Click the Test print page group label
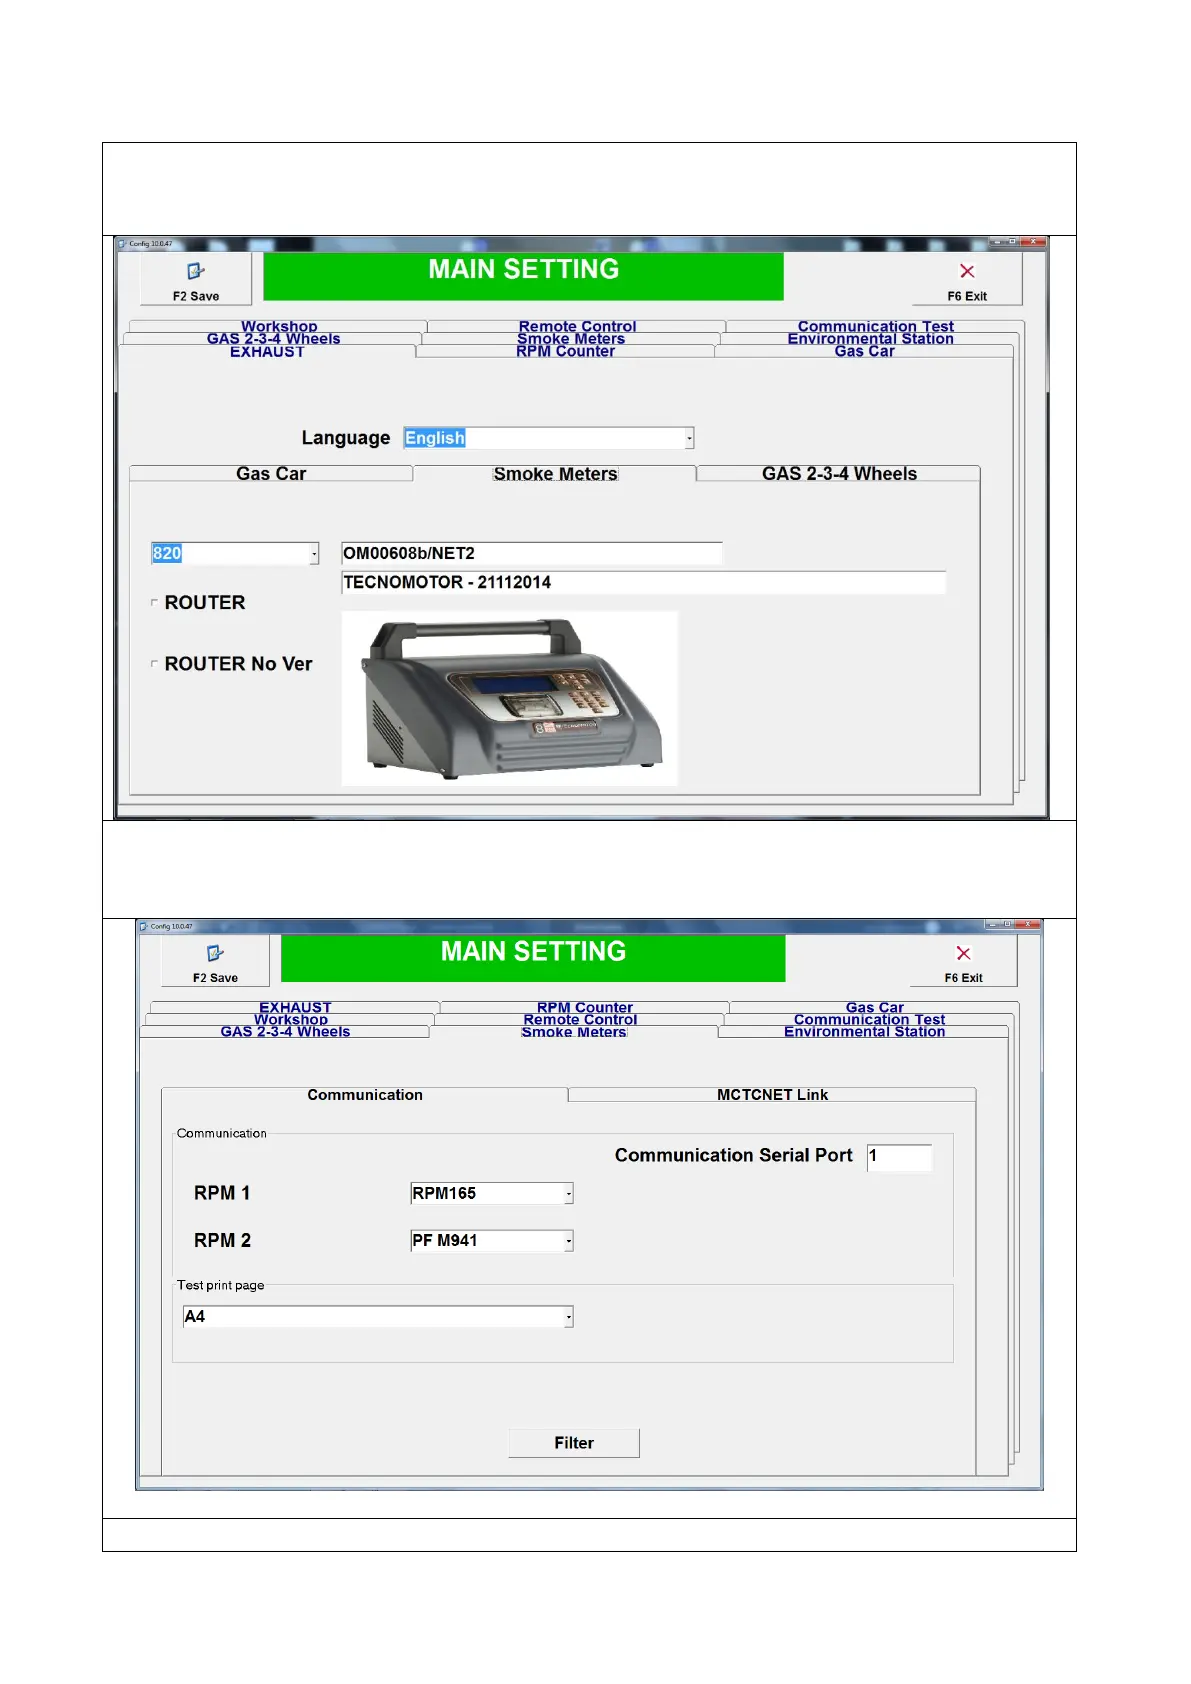1191x1684 pixels. [x=220, y=1285]
